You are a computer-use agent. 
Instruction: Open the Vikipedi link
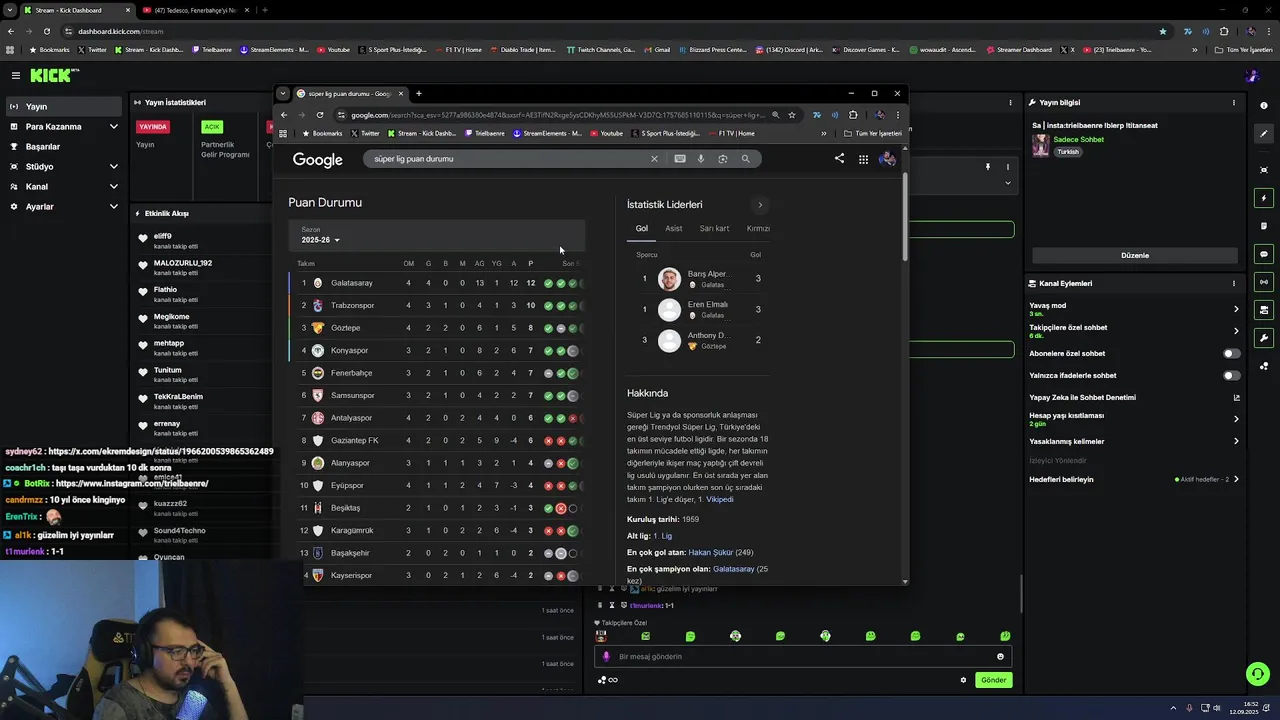(x=720, y=499)
